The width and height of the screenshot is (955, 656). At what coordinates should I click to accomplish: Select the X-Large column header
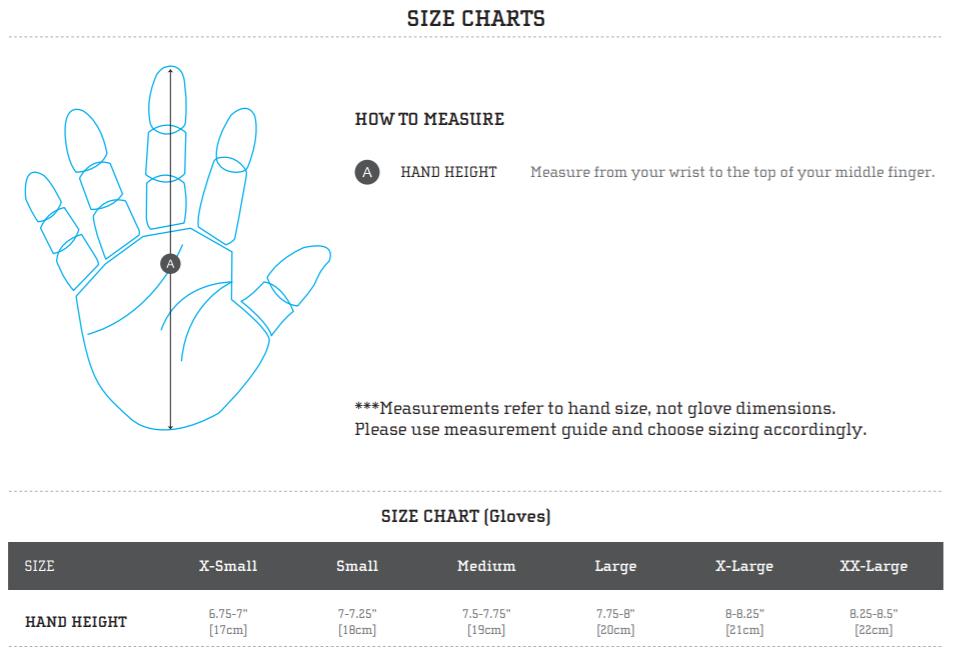tap(744, 566)
